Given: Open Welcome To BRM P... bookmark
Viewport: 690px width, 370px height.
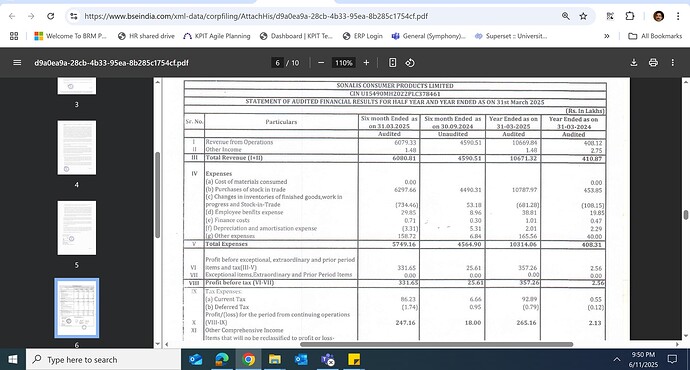Looking at the screenshot, I should click(x=70, y=36).
